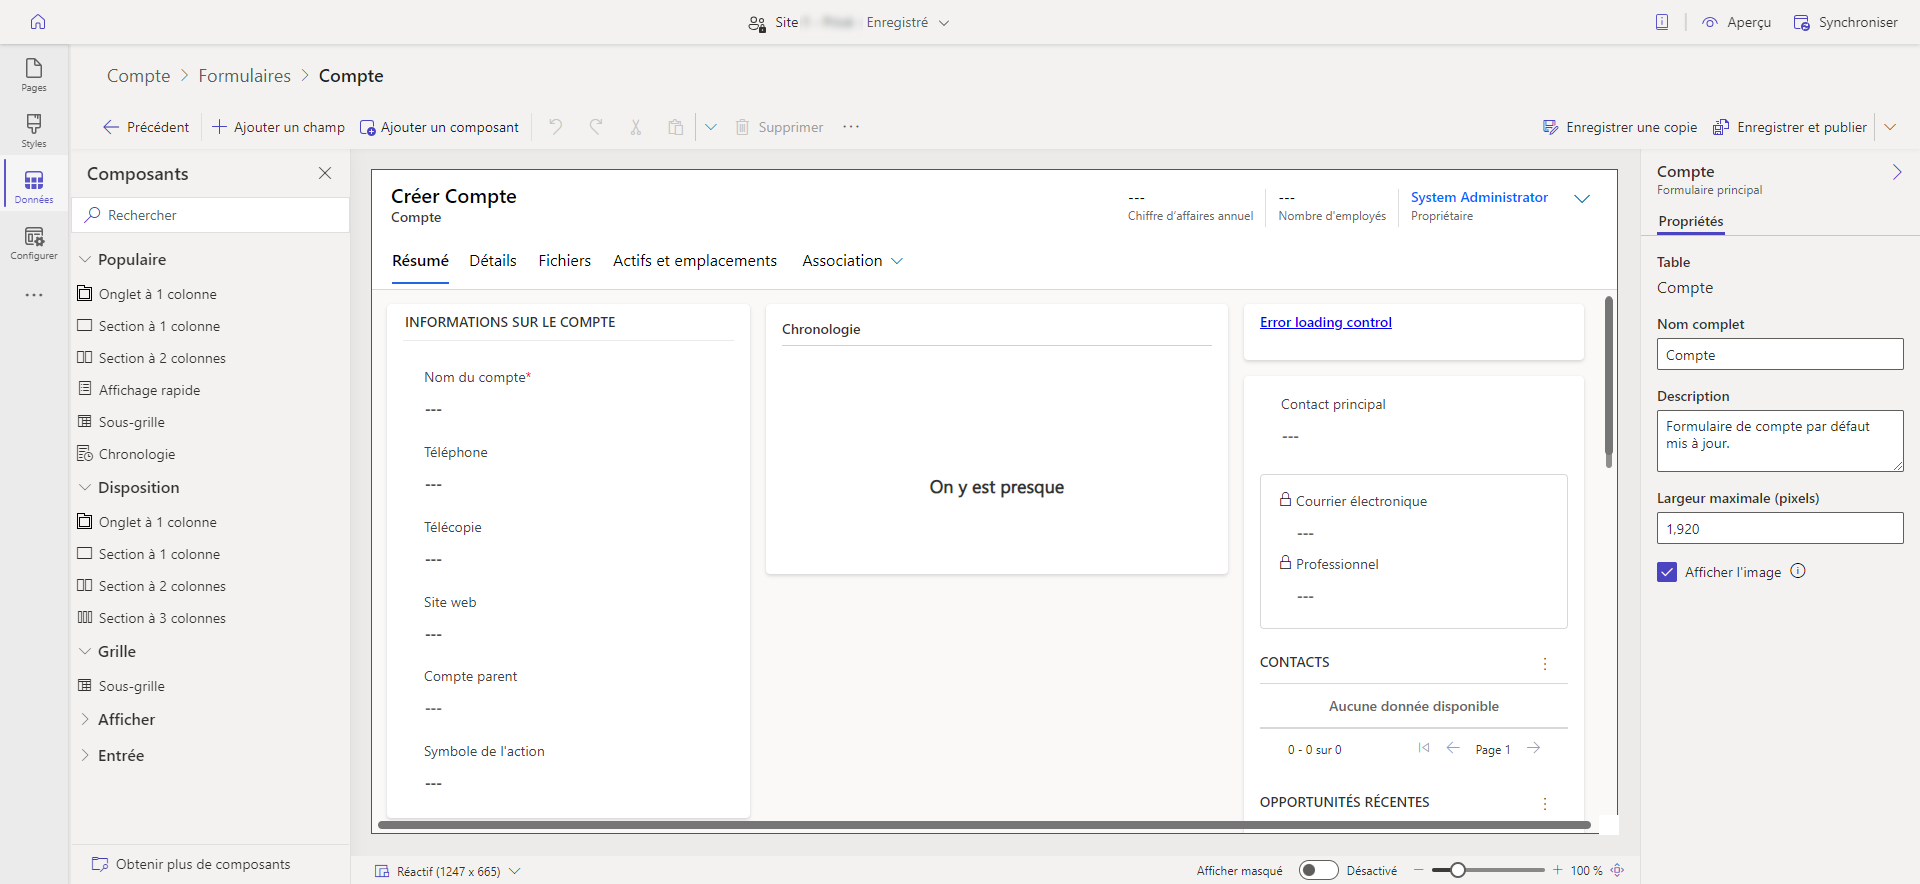Collapse the Disposition group
The width and height of the screenshot is (1920, 884).
85,488
